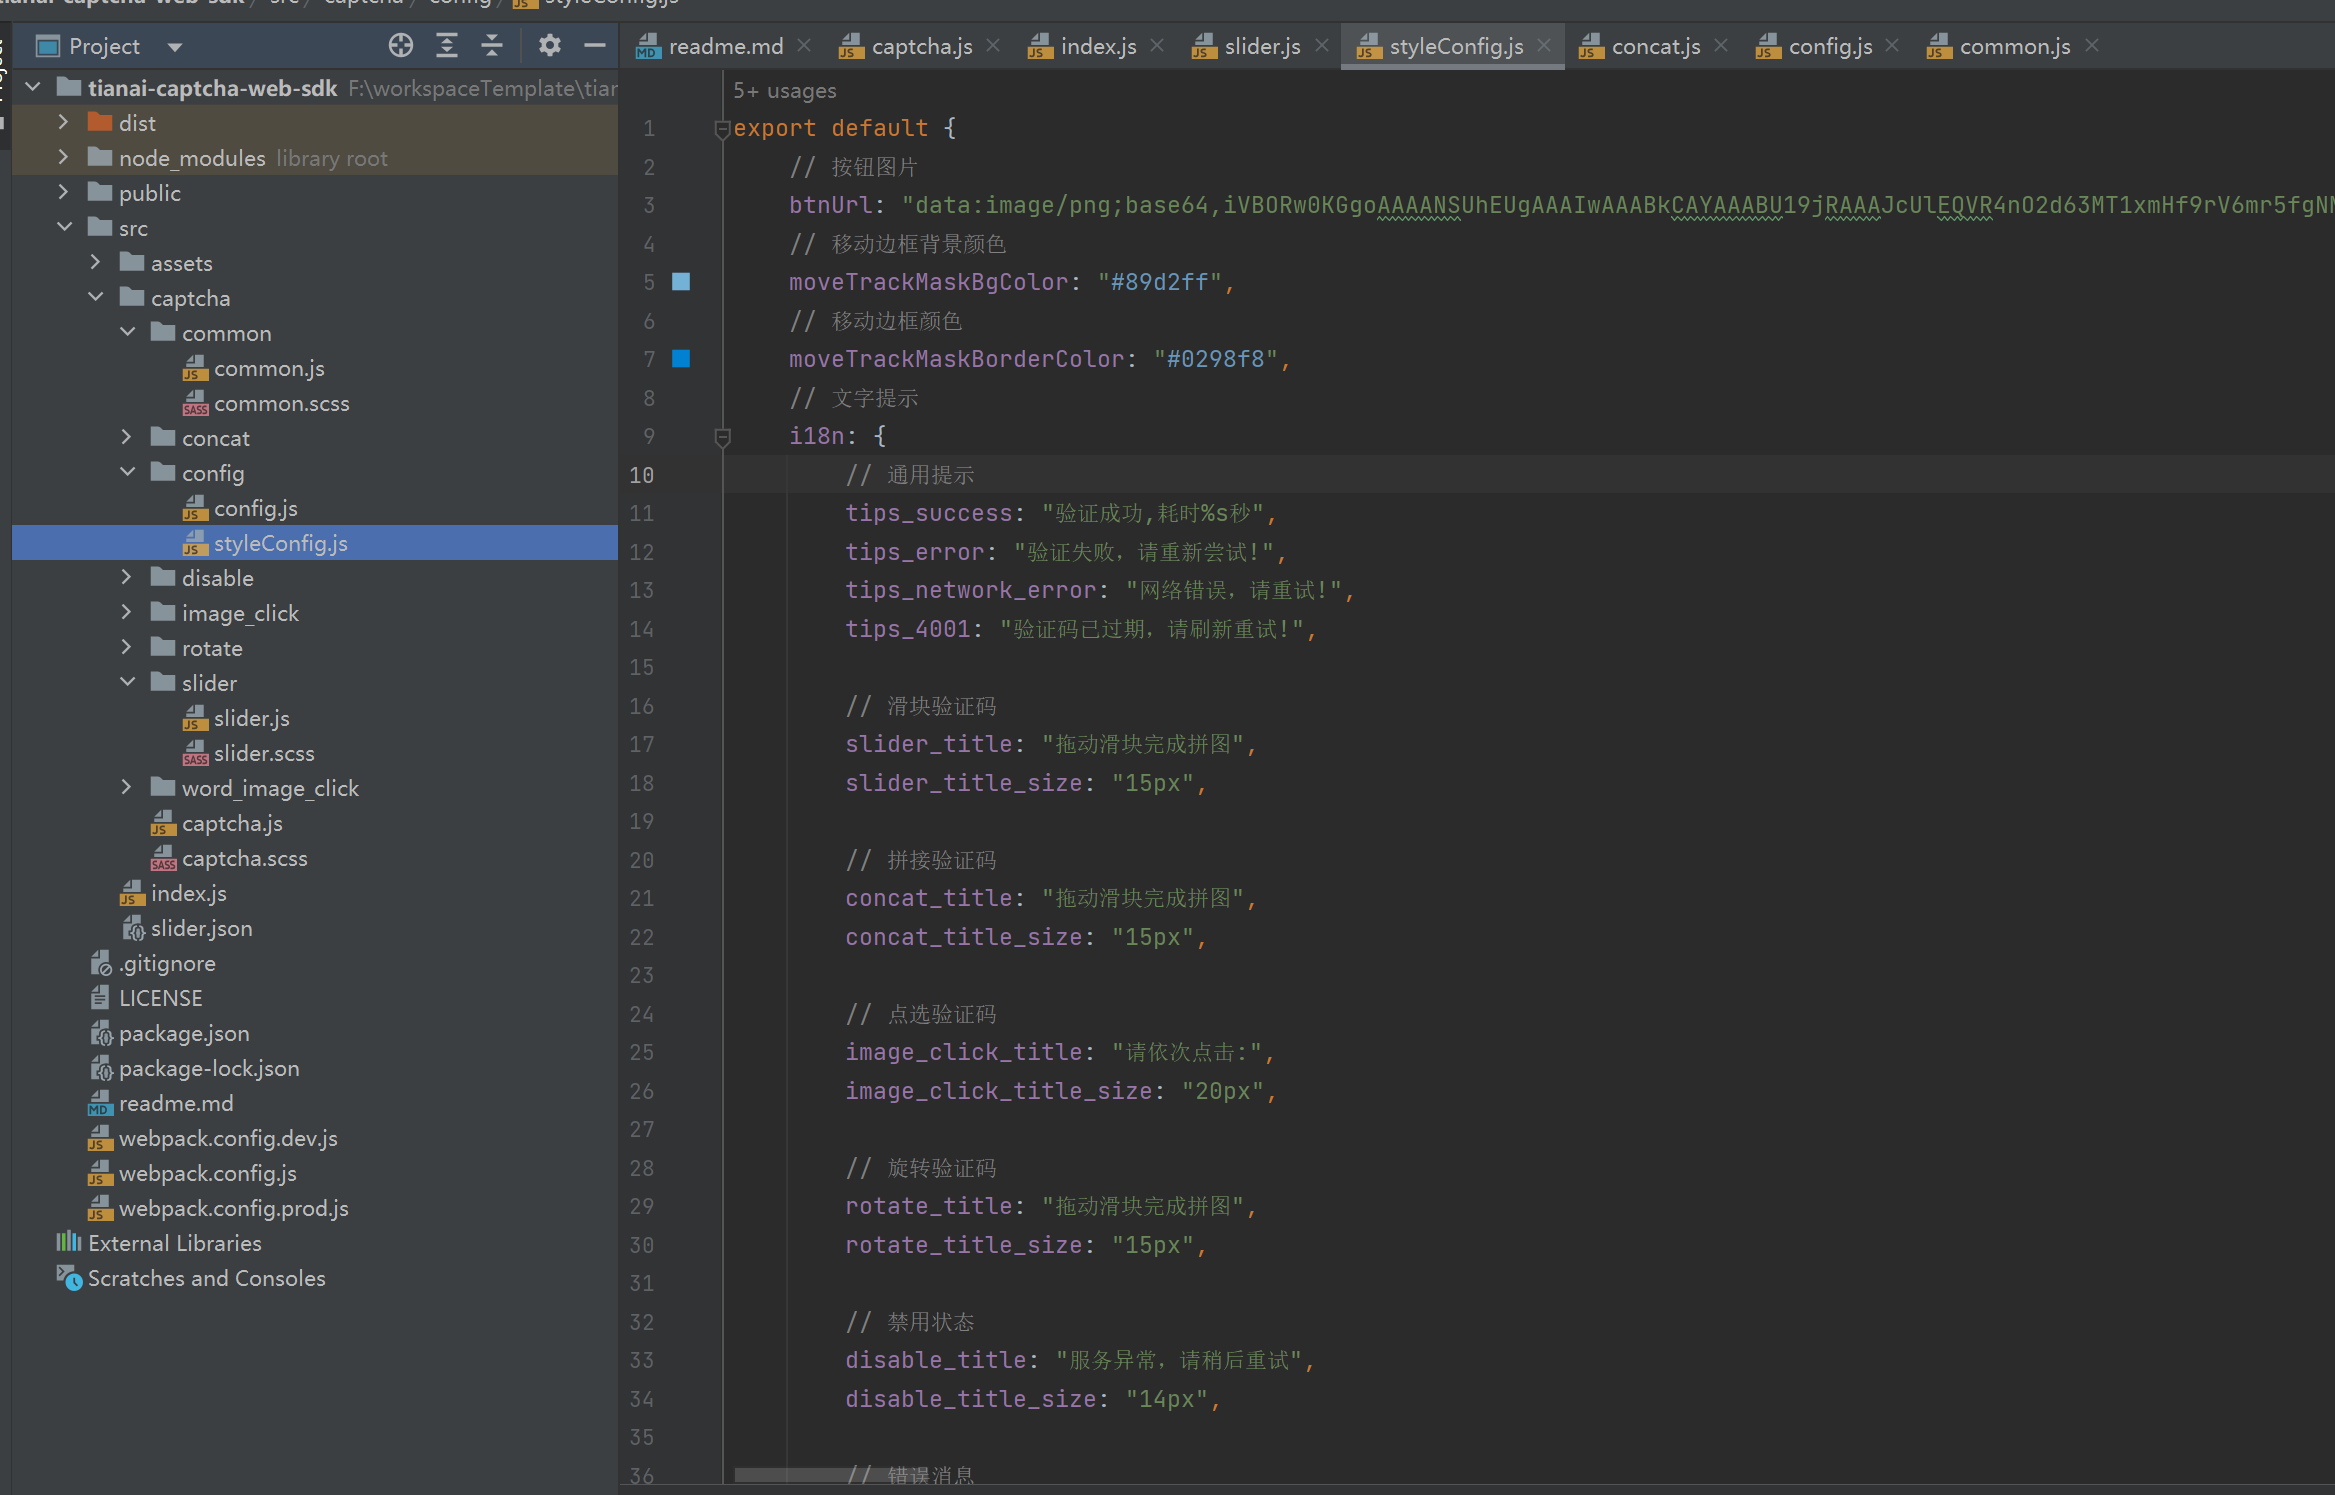Expand the dist folder
This screenshot has height=1495, width=2335.
64,122
